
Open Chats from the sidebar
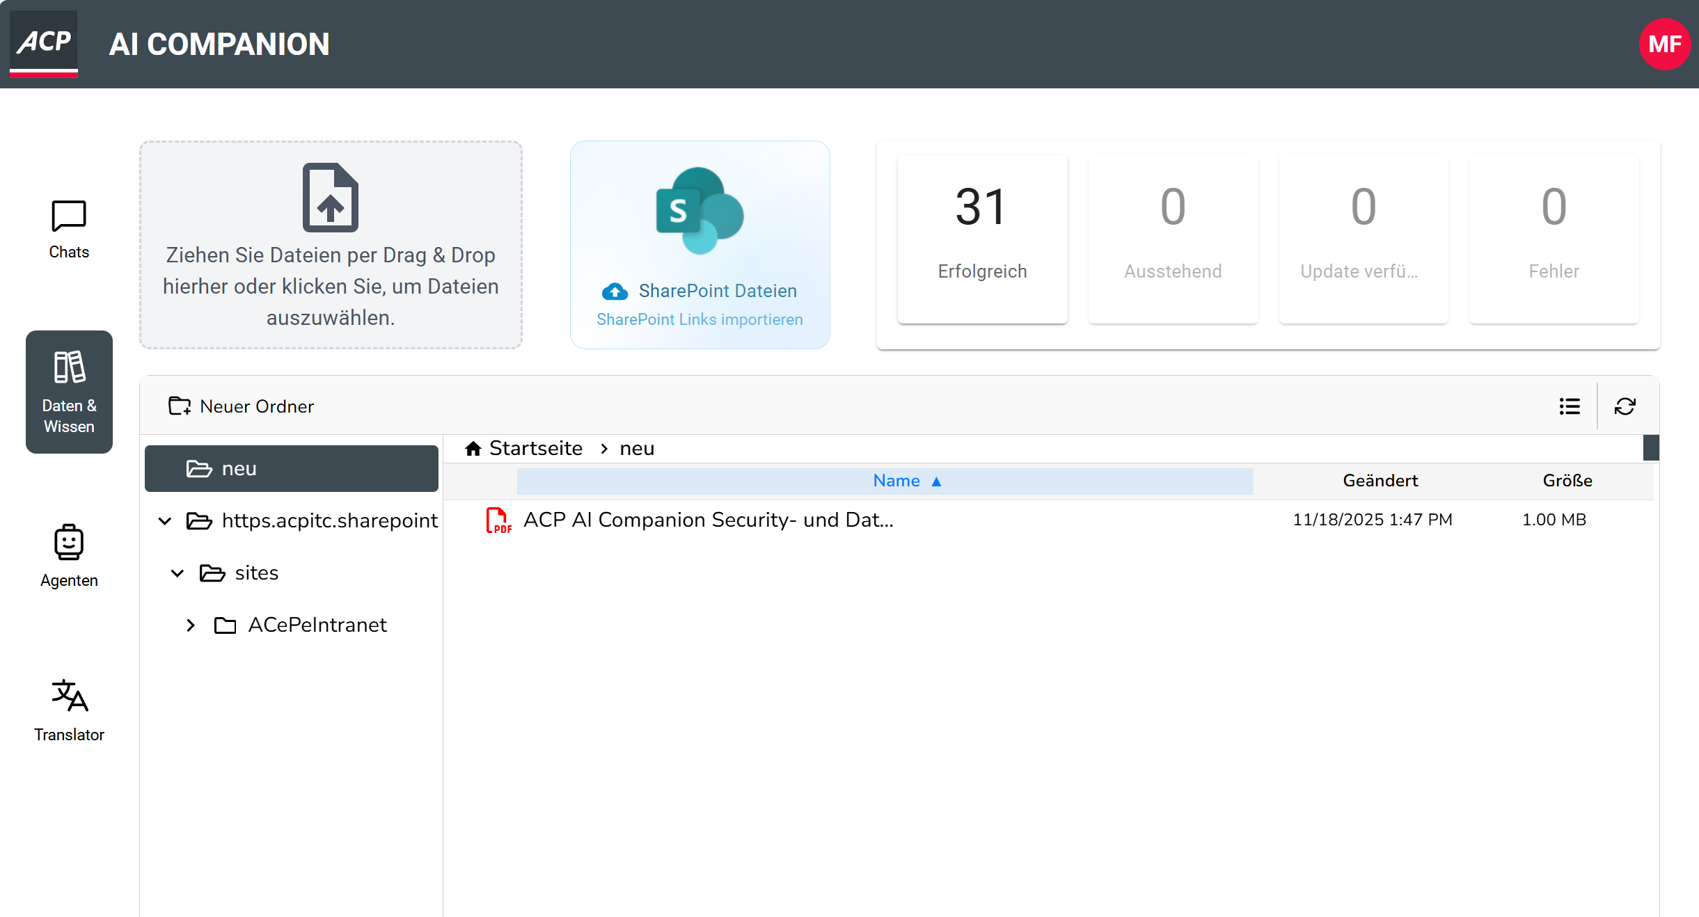pos(69,229)
